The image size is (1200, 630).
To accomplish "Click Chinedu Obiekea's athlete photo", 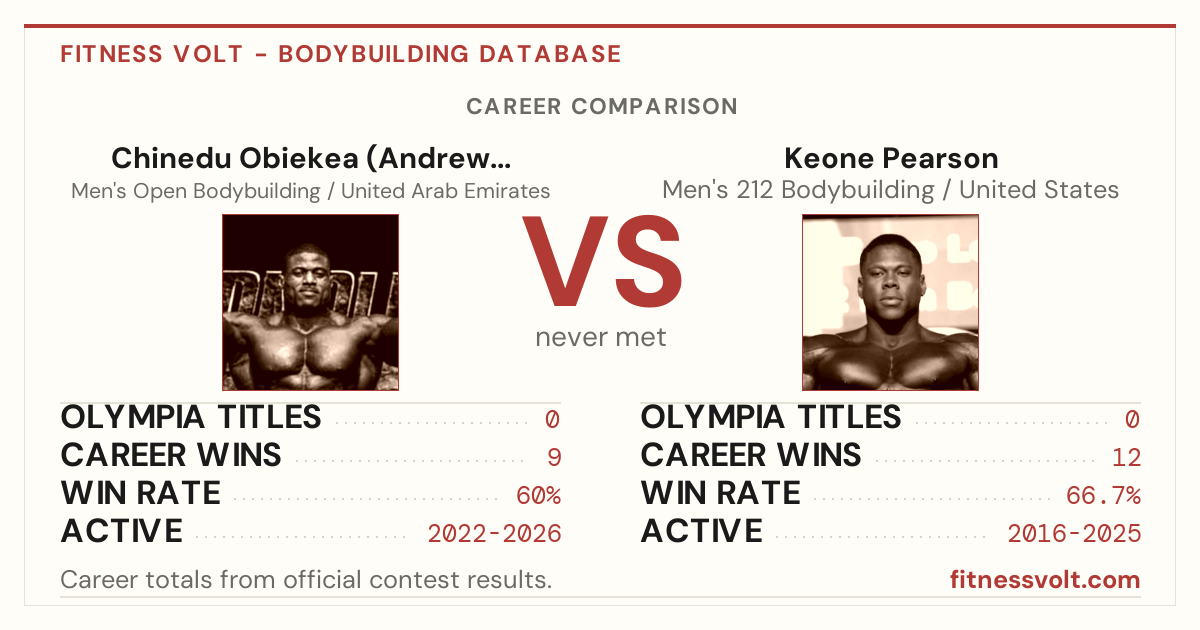I will click(310, 302).
